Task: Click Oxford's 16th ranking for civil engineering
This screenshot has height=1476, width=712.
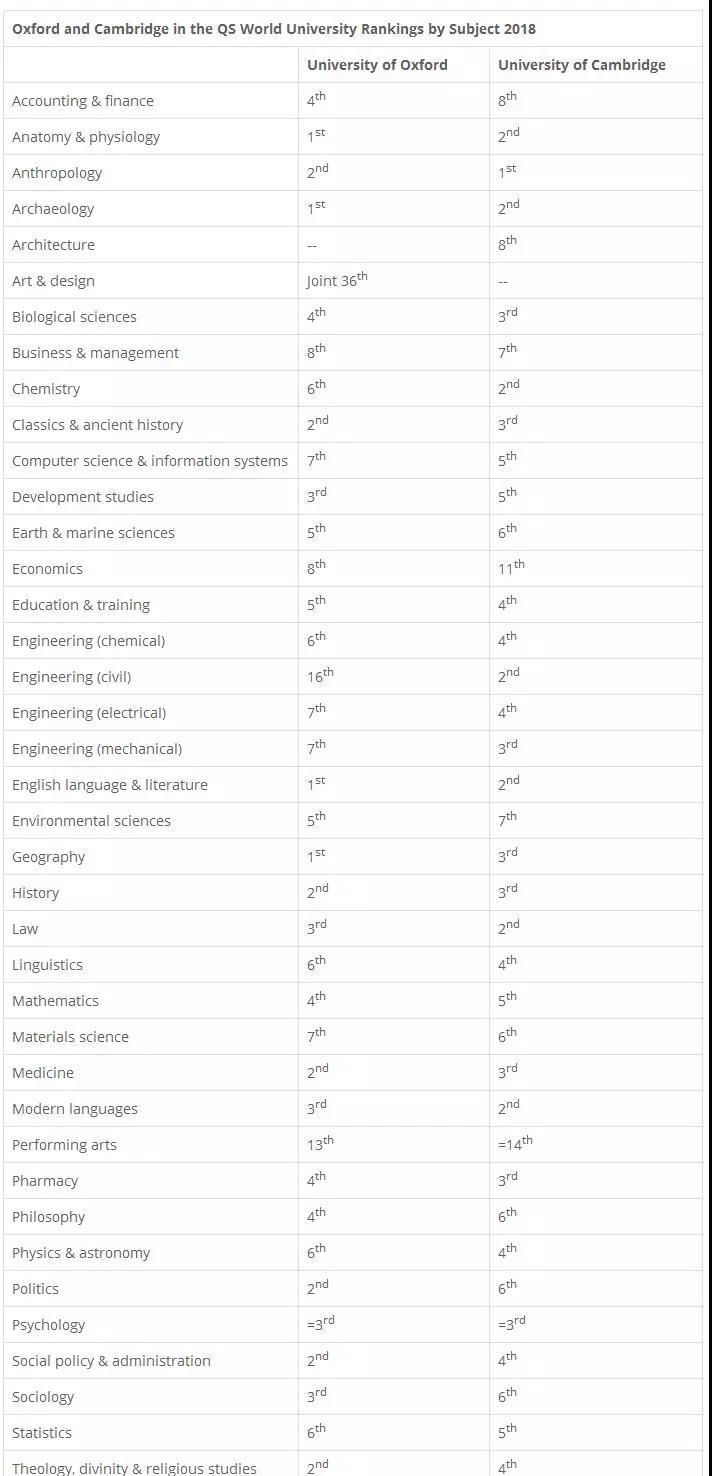Action: tap(320, 676)
